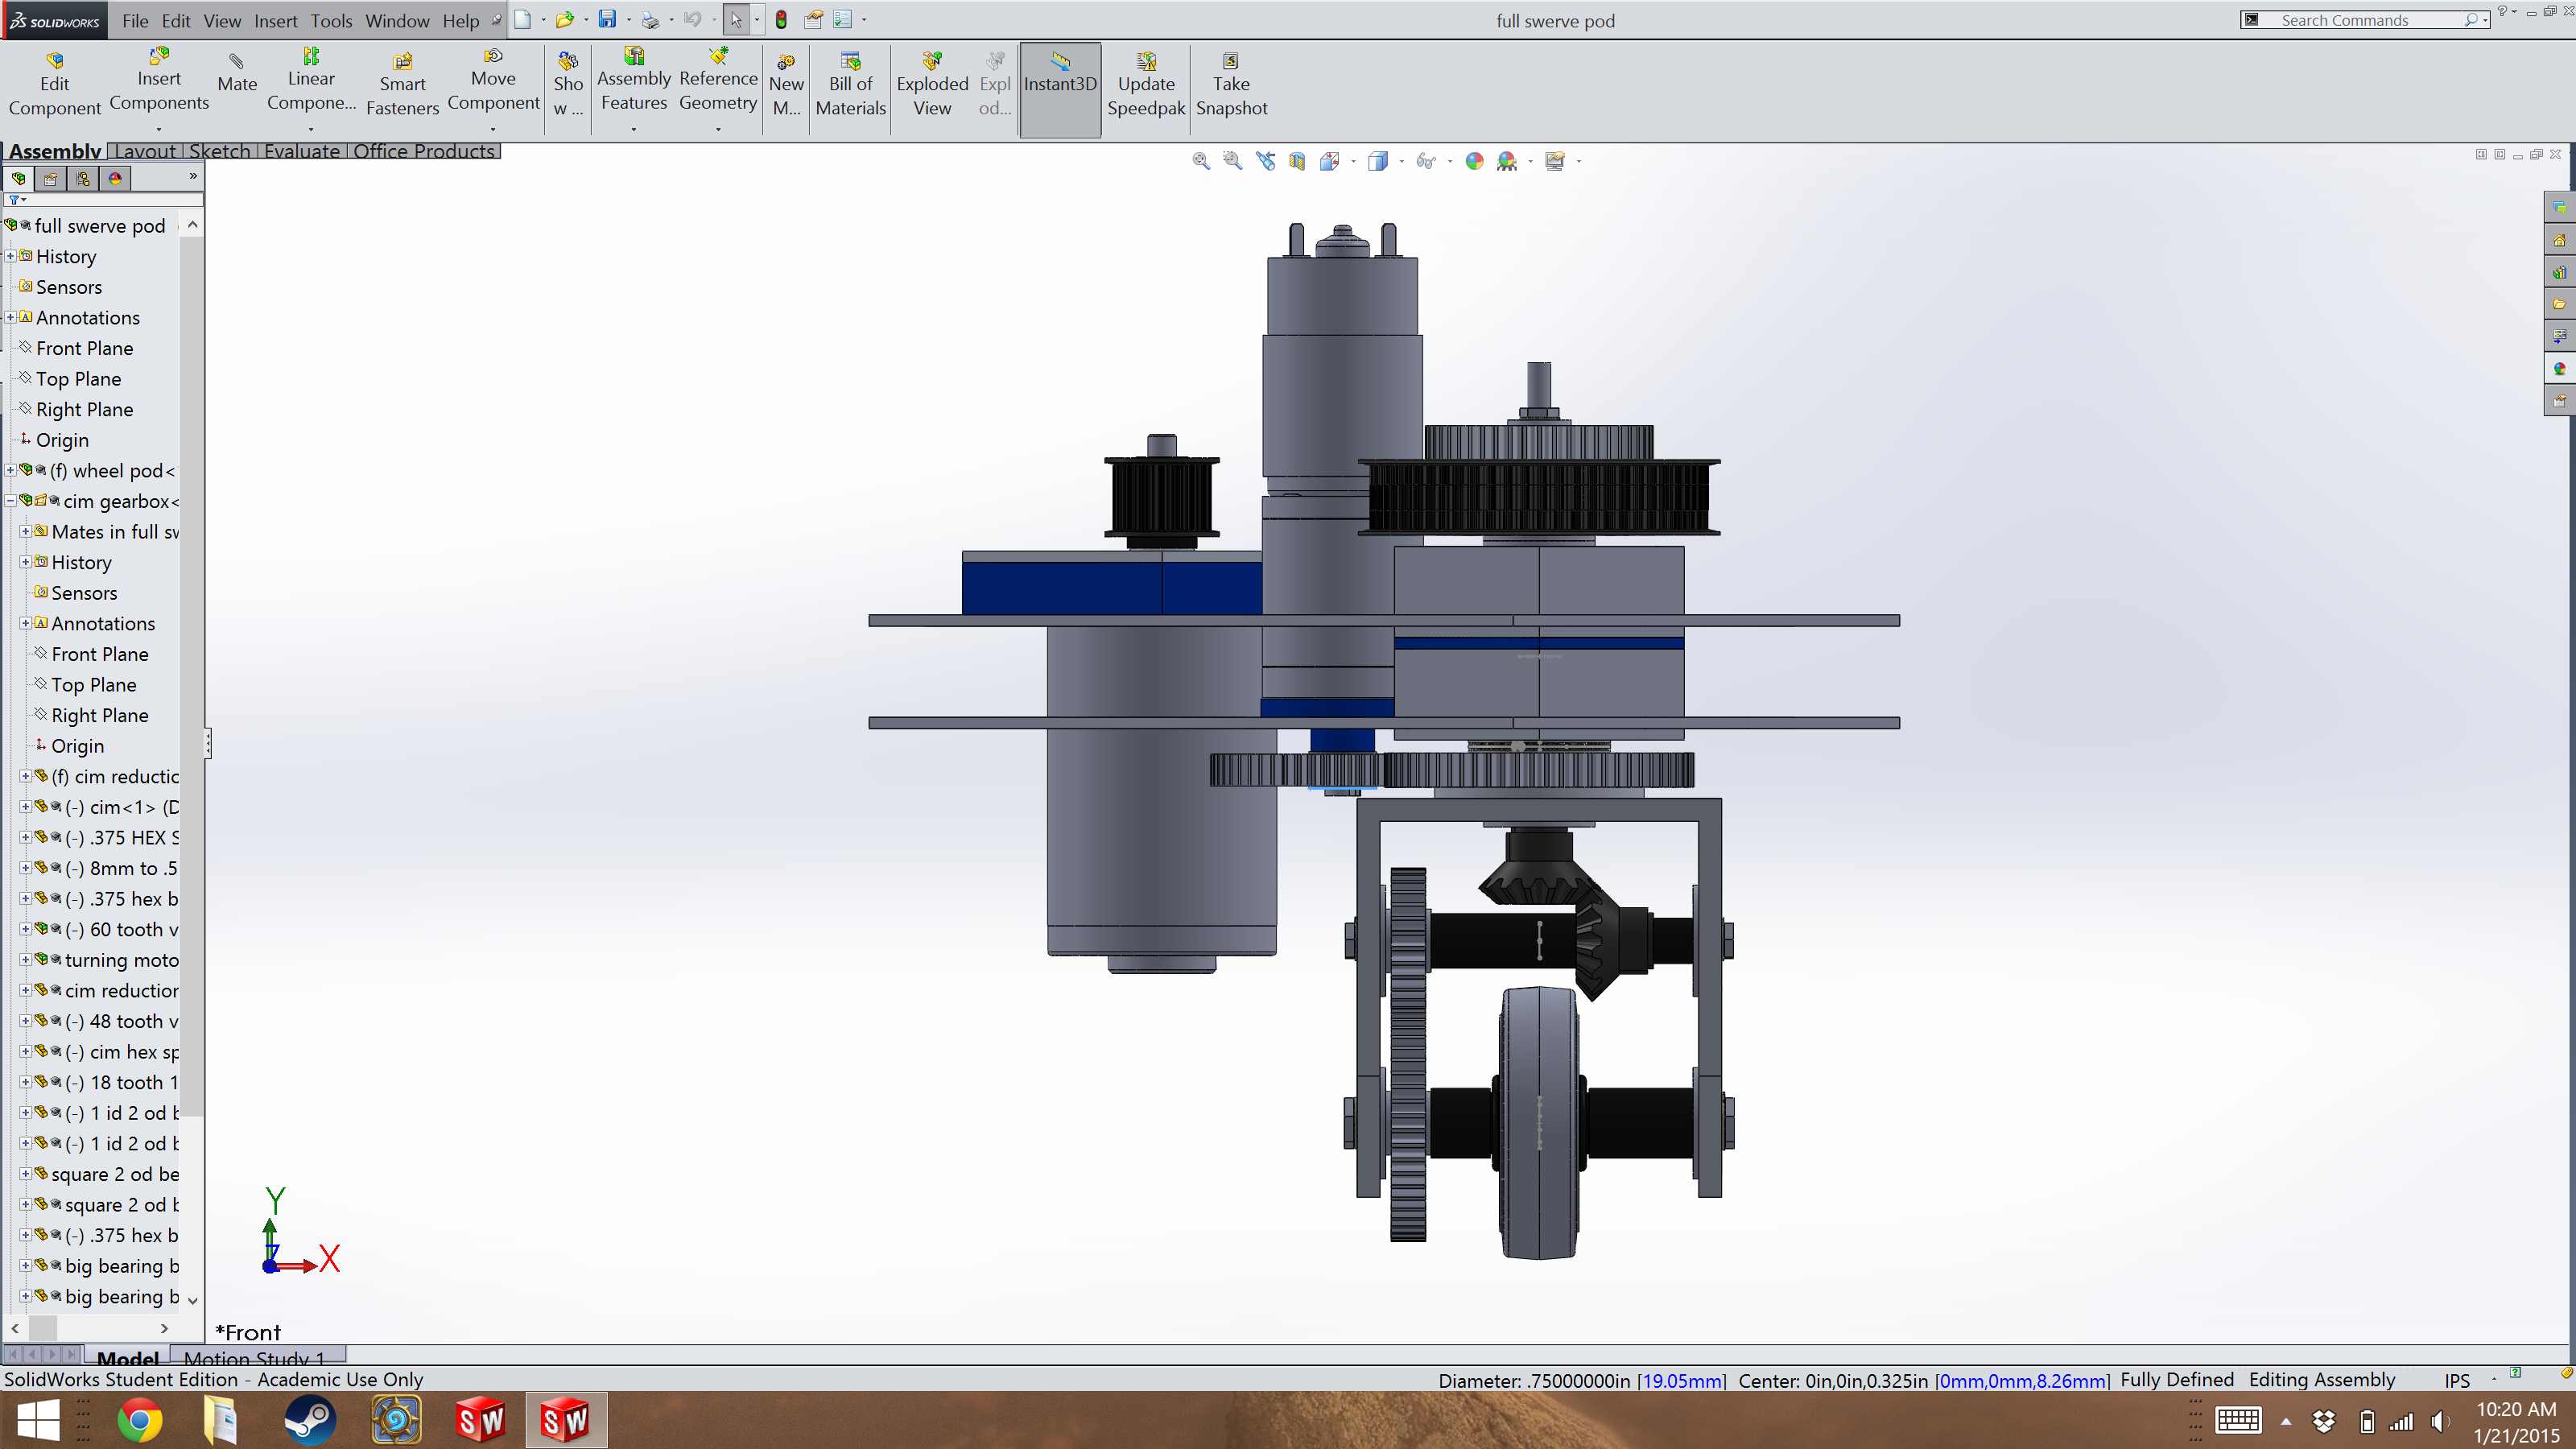Expand the Annotations folder under full swerve pod
Viewport: 2576px width, 1449px height.
click(x=10, y=317)
